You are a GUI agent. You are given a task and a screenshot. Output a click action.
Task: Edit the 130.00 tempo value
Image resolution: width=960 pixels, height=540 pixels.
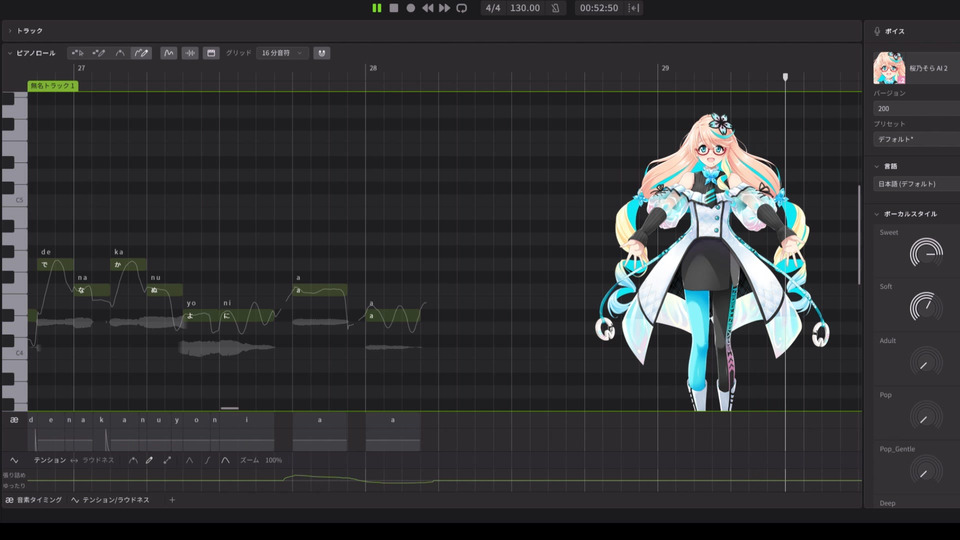pos(525,8)
